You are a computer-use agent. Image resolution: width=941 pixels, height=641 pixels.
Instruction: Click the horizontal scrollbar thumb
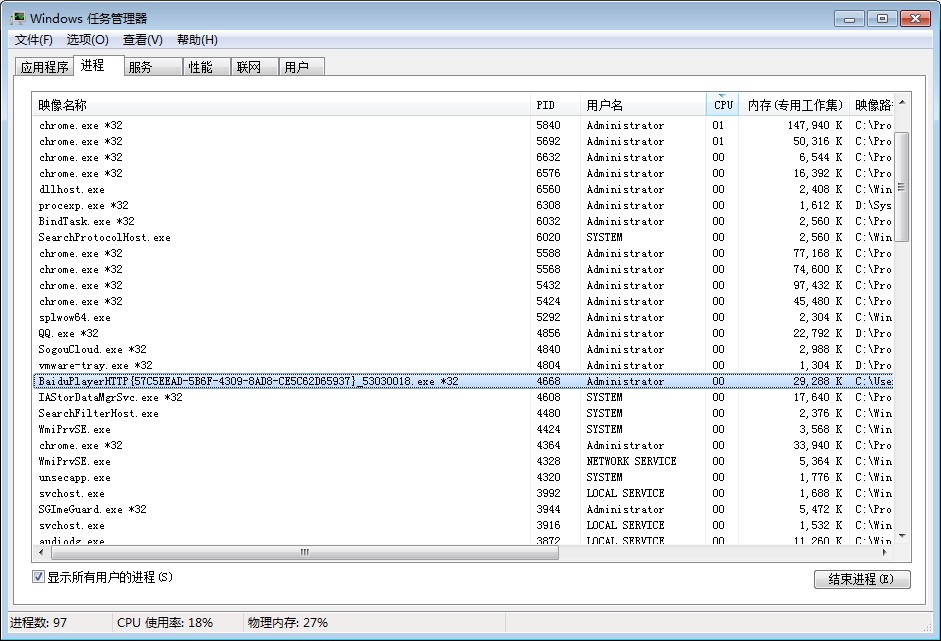tap(304, 552)
